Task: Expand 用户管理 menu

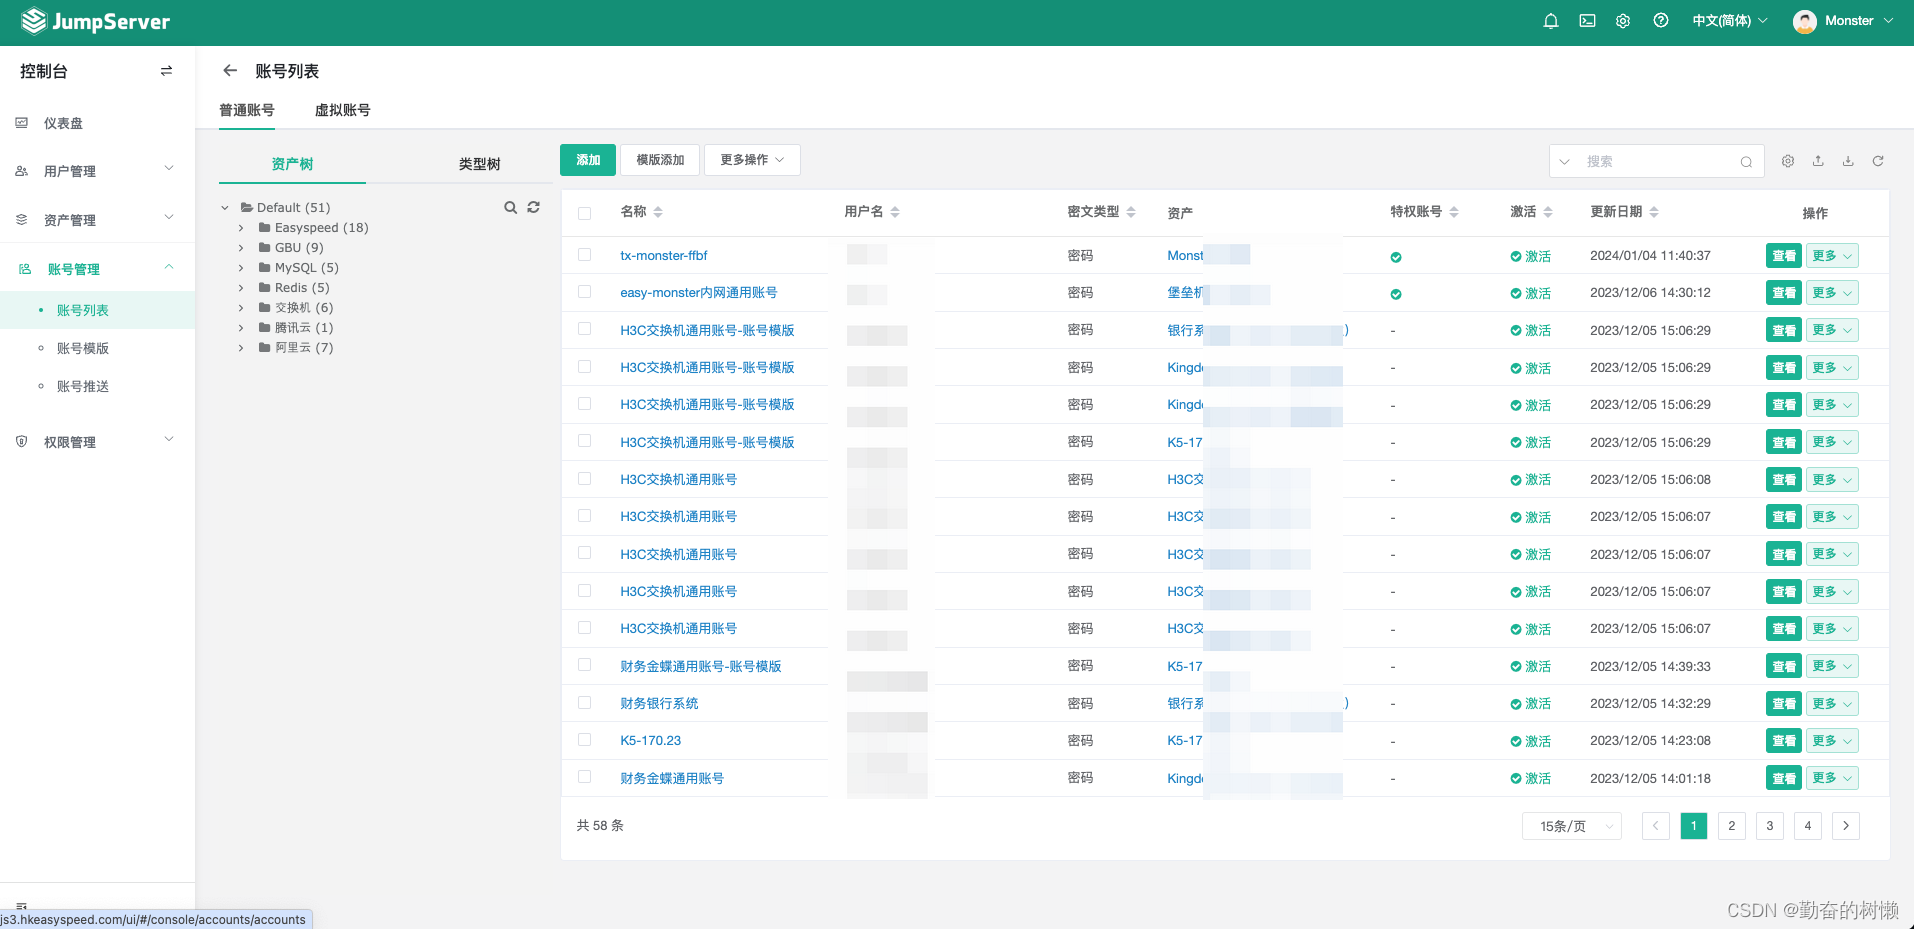Action: [x=97, y=171]
